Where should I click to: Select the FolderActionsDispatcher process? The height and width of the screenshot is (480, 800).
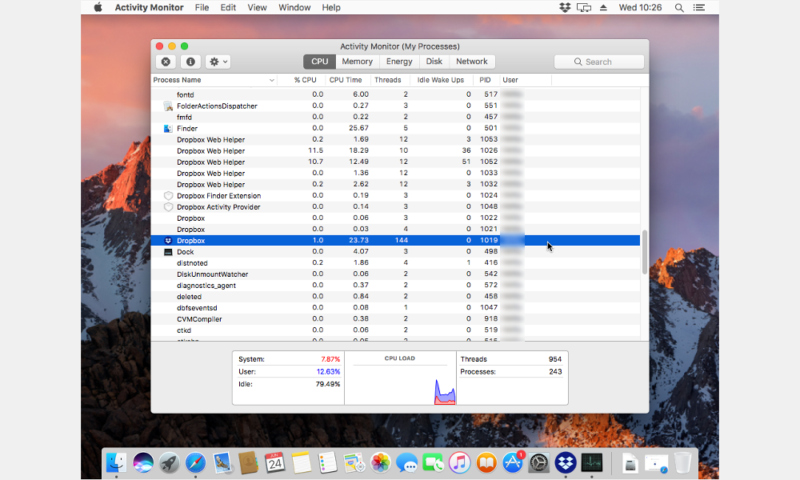[395, 106]
